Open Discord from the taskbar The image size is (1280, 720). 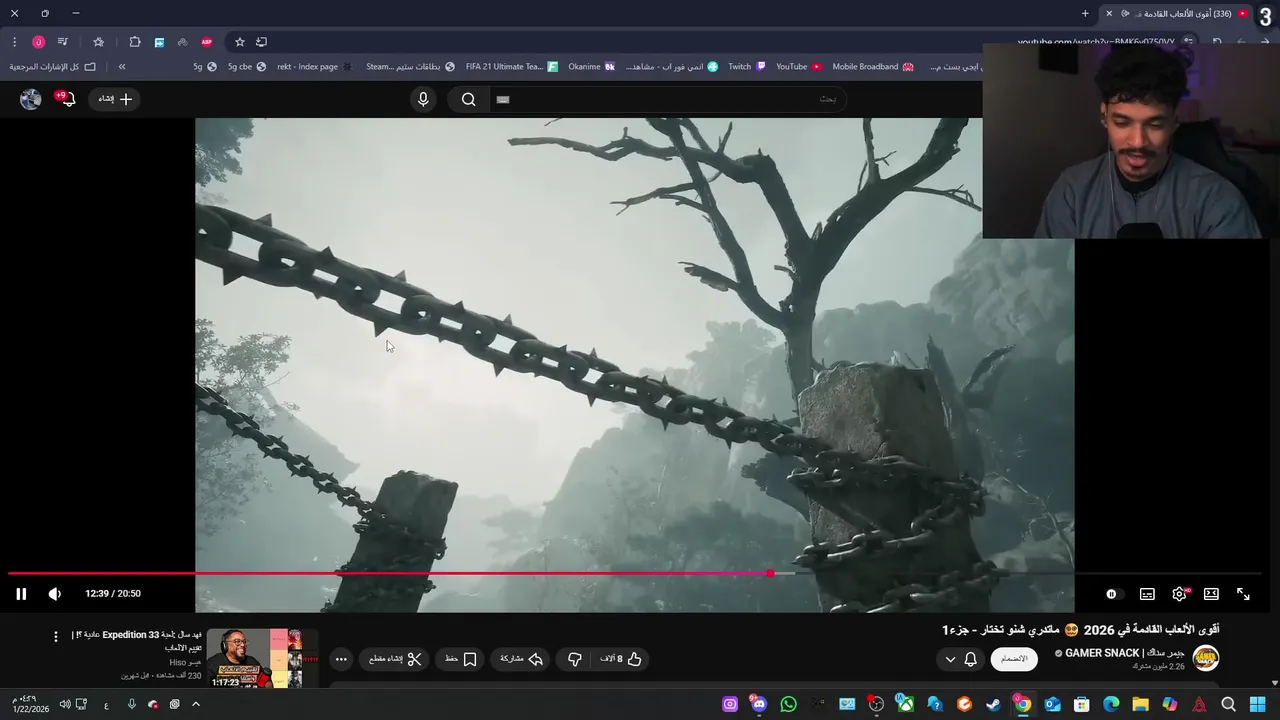coord(759,705)
